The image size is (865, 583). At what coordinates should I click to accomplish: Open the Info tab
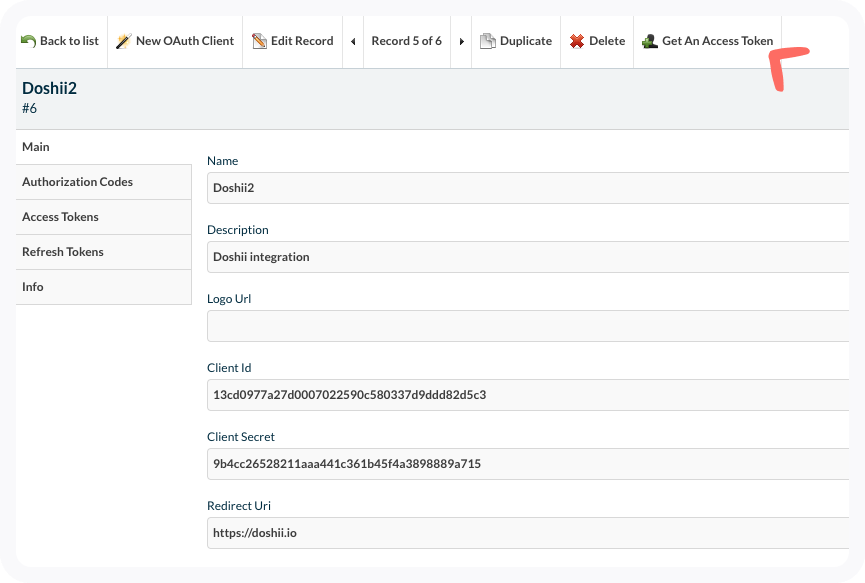pos(104,287)
